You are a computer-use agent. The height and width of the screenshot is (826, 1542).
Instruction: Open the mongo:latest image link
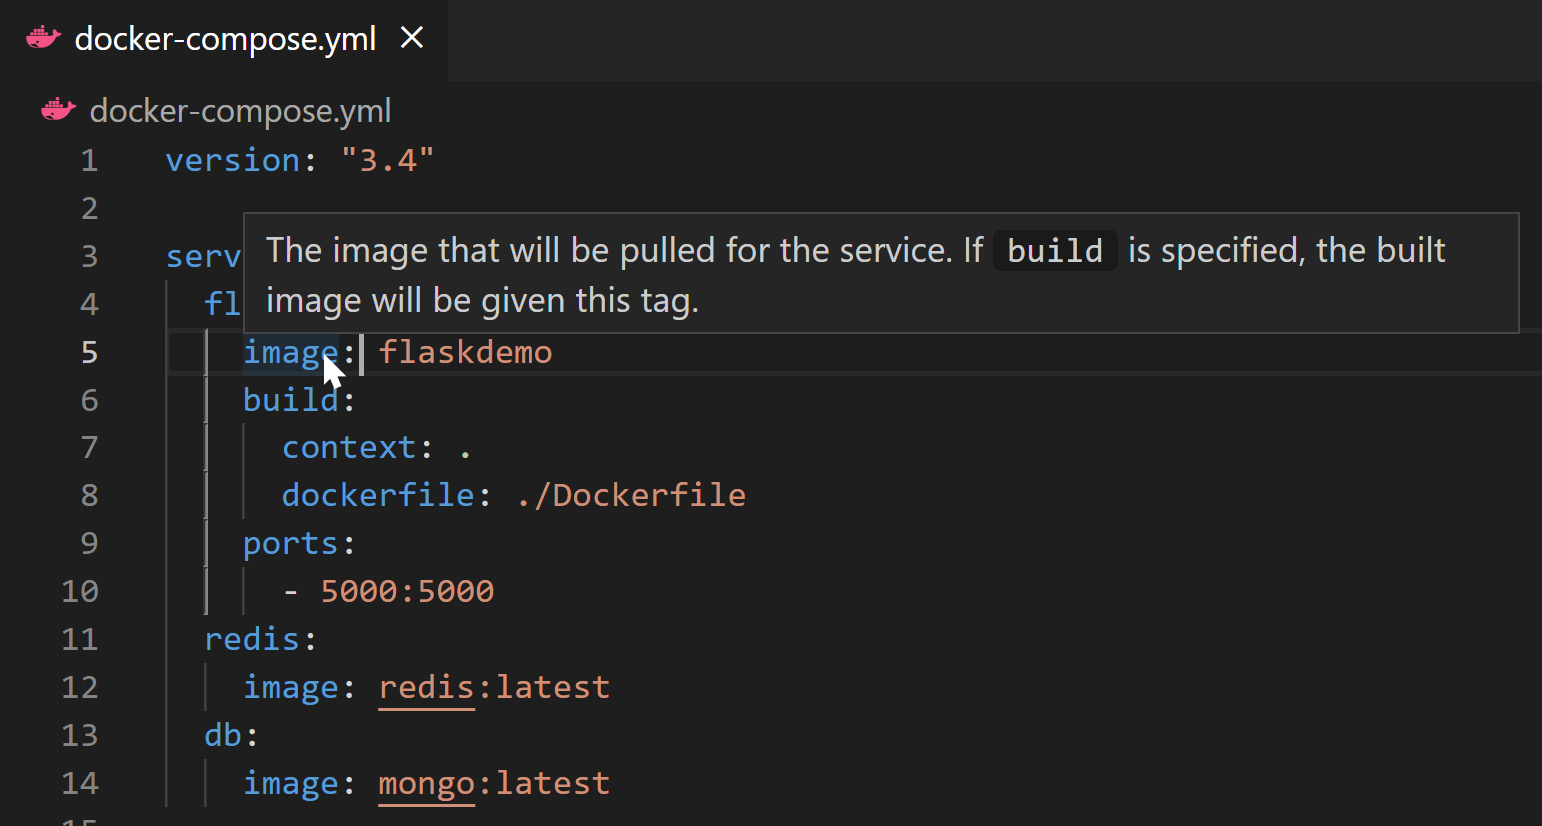[x=426, y=783]
